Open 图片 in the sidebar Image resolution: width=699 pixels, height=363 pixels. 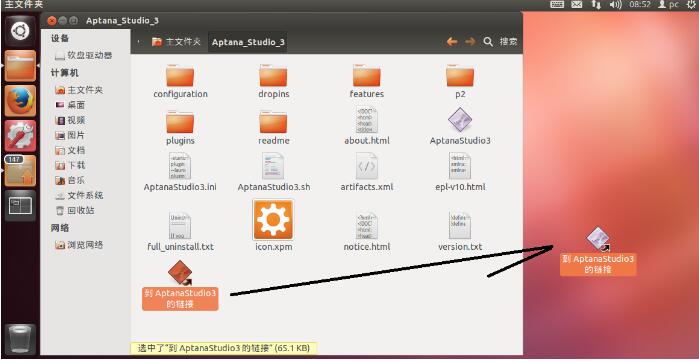[70, 135]
